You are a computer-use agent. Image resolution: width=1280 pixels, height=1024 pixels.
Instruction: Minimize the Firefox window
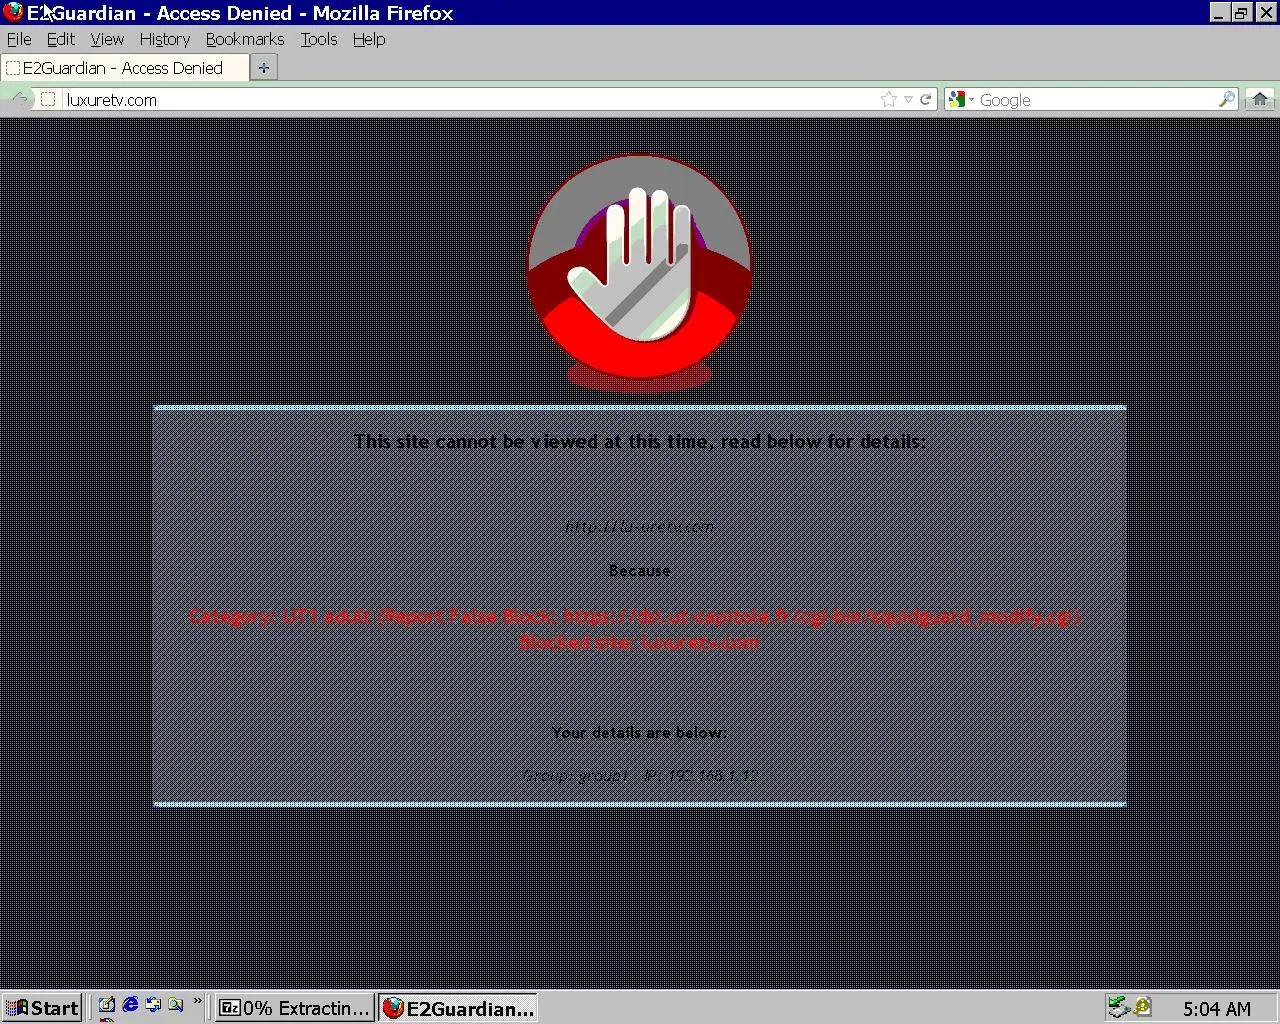[1219, 13]
